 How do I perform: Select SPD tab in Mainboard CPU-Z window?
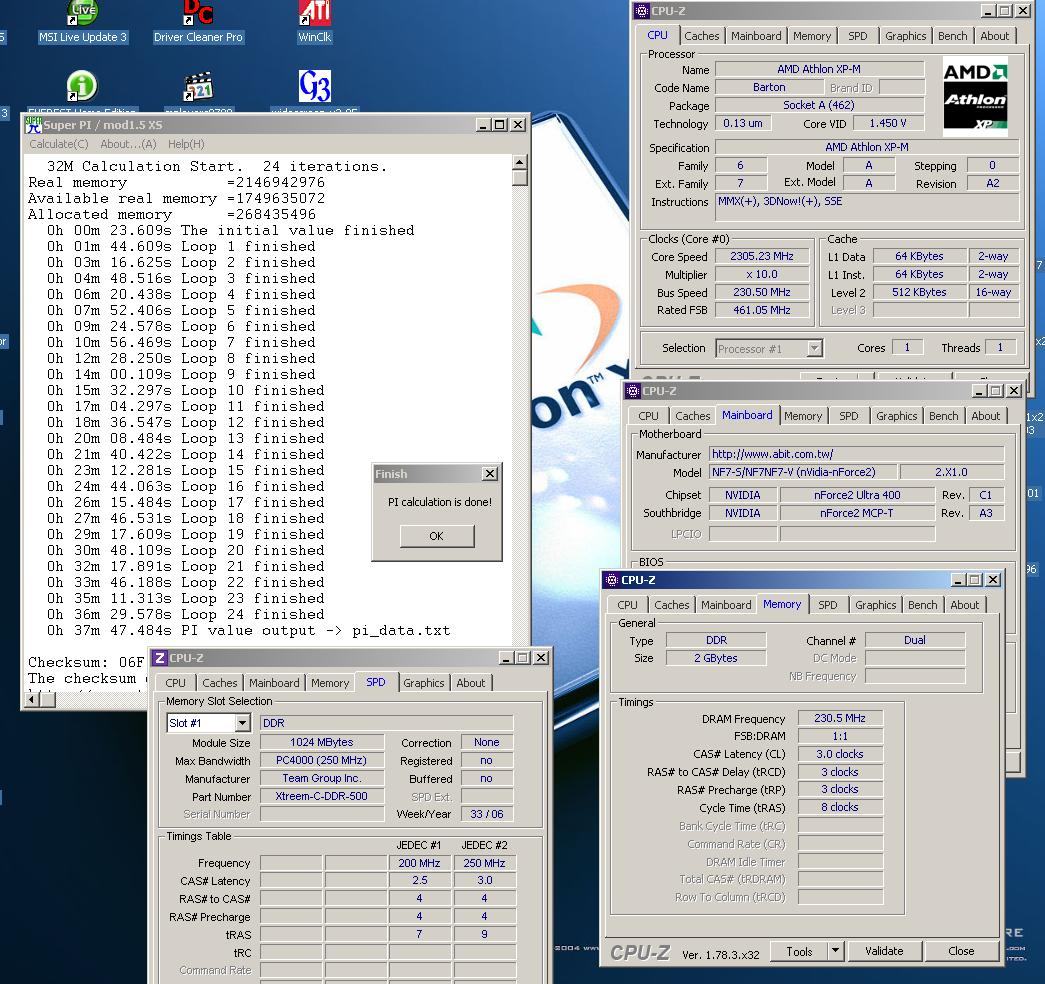(x=848, y=416)
